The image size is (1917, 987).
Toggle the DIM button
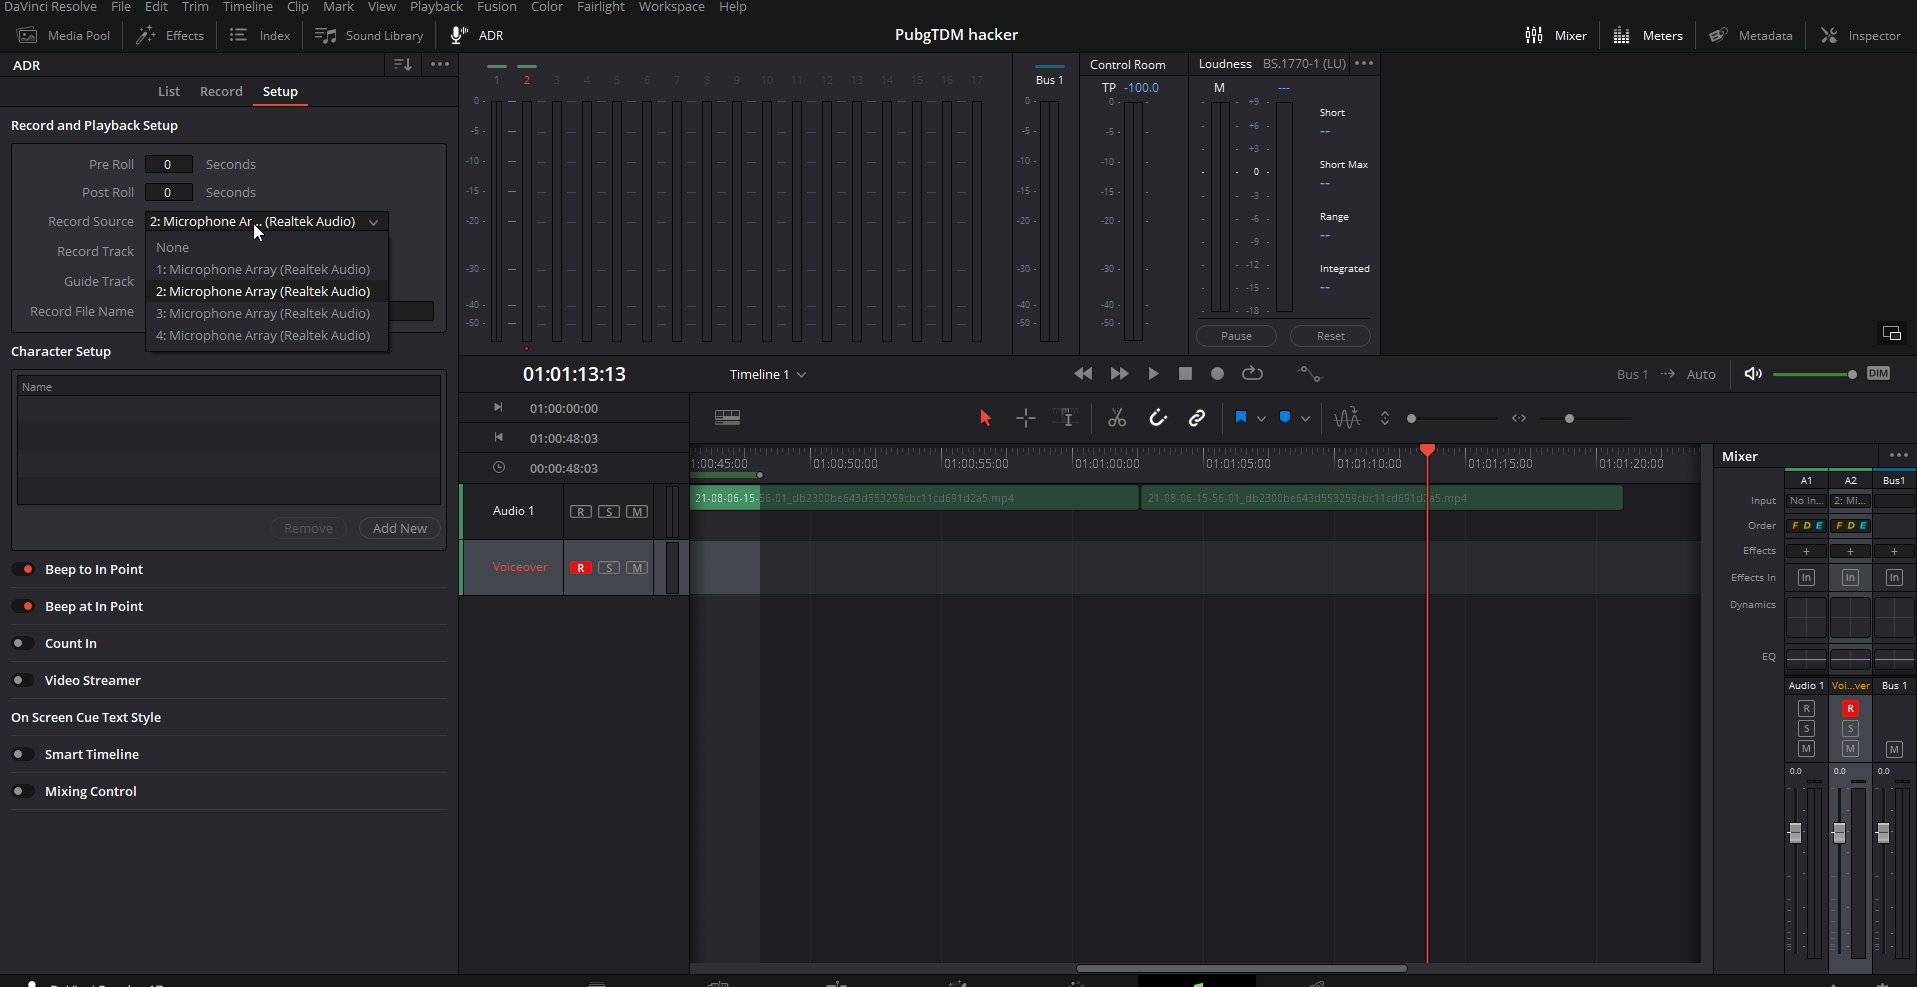[1878, 374]
